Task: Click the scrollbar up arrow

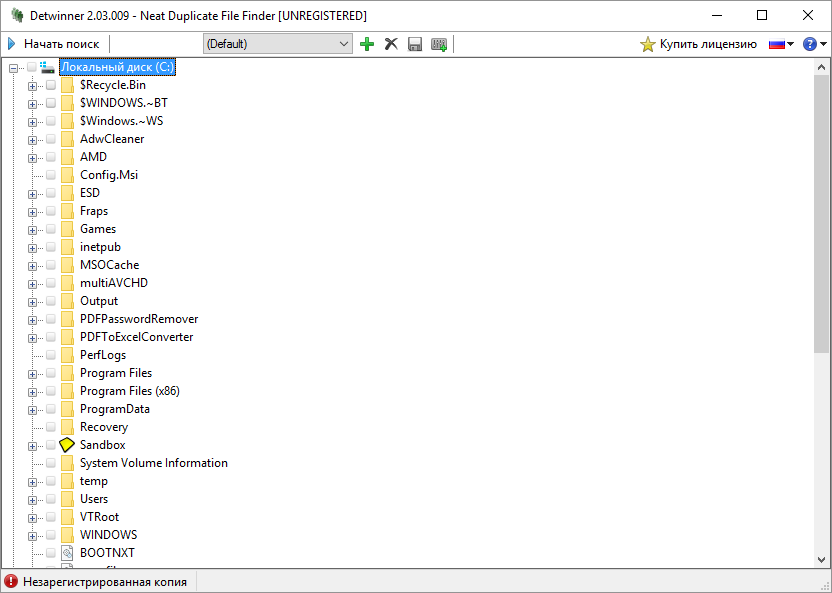Action: pyautogui.click(x=821, y=67)
